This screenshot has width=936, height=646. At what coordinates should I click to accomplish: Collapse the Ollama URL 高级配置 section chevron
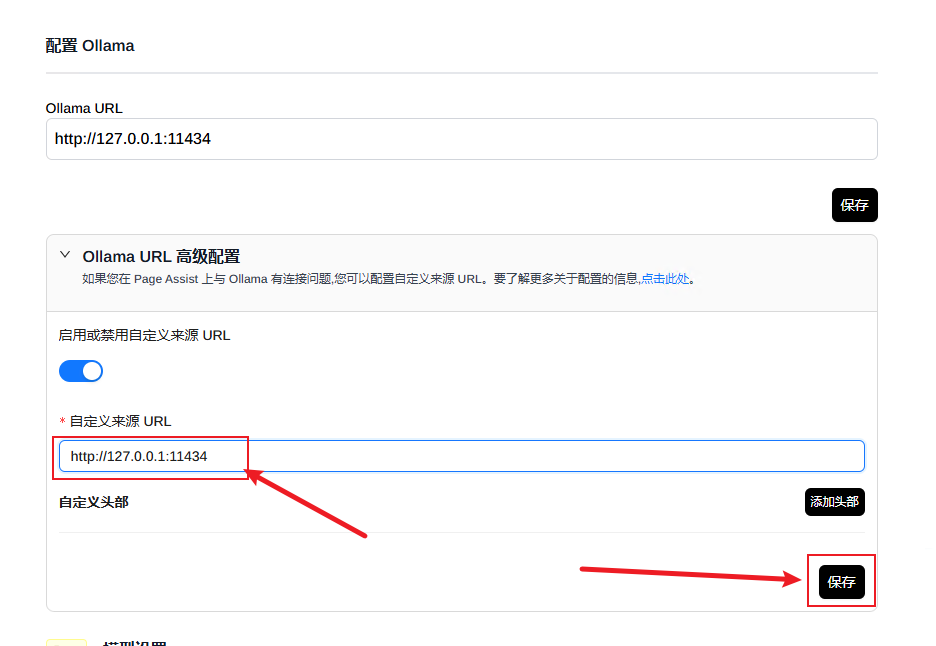pos(65,255)
